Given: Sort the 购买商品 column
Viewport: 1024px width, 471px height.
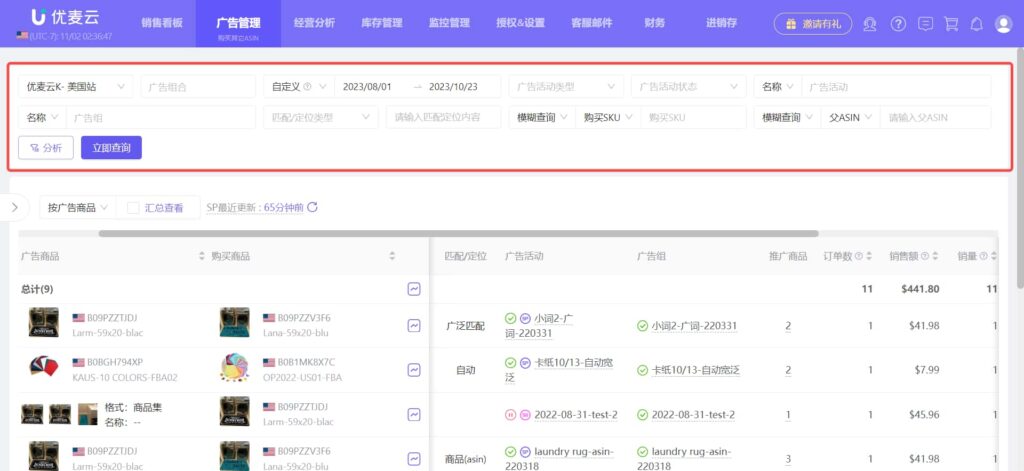Looking at the screenshot, I should pyautogui.click(x=392, y=256).
